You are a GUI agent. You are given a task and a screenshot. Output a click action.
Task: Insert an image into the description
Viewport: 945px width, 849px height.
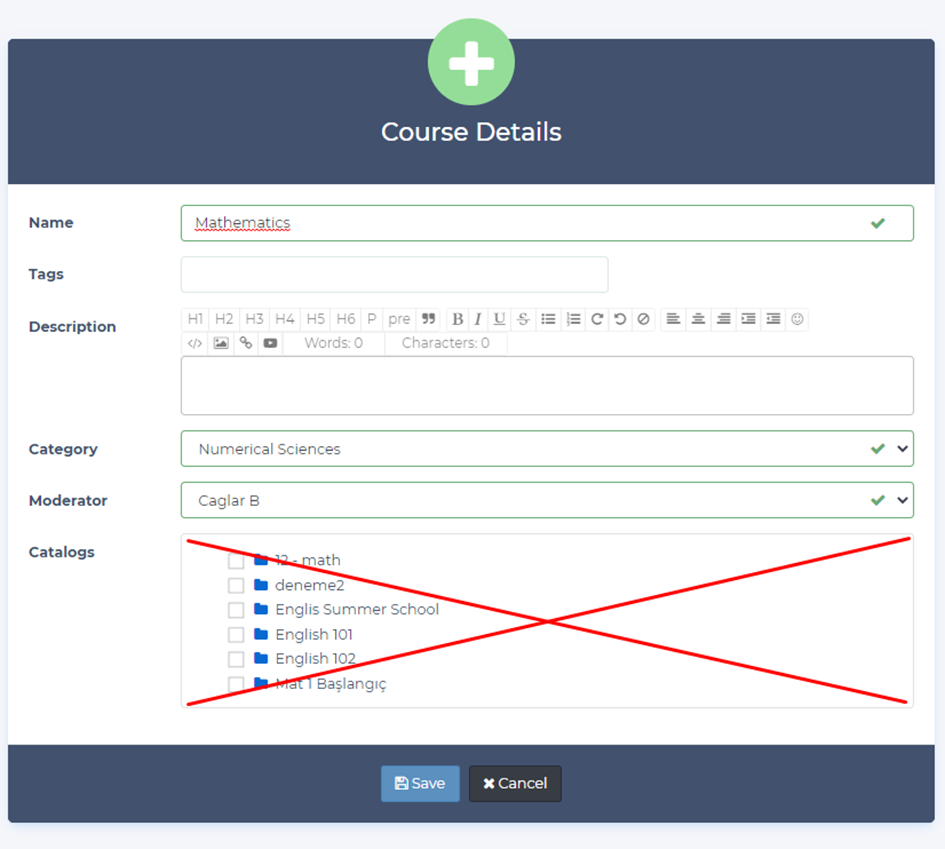(221, 343)
